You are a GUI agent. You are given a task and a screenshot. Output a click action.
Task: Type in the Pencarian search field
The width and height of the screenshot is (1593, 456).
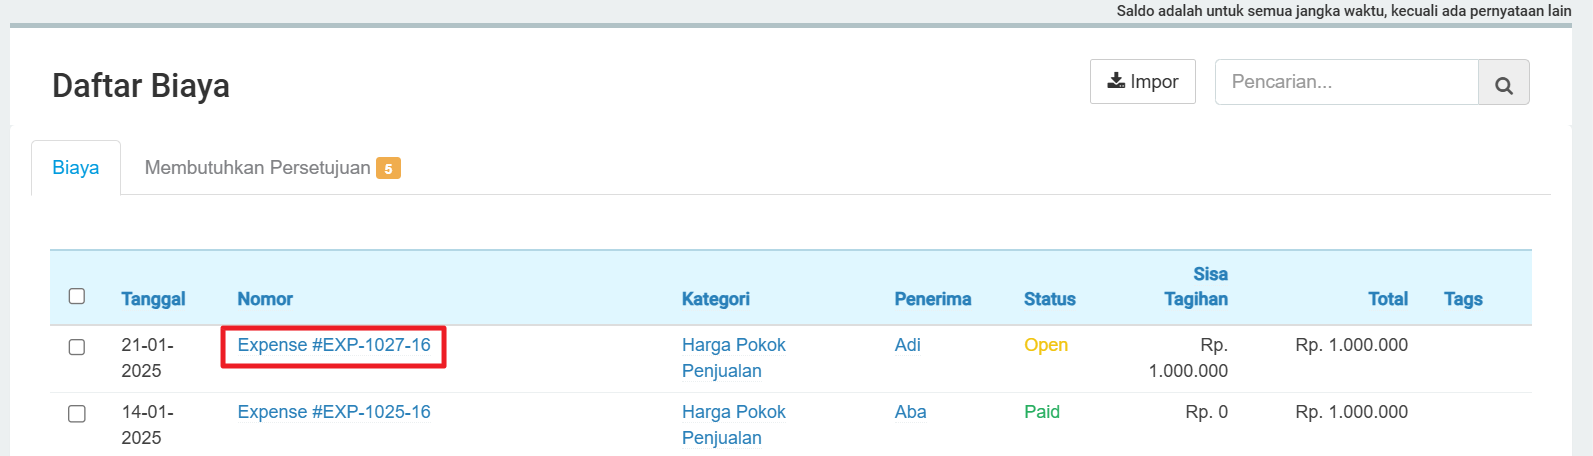[1345, 82]
